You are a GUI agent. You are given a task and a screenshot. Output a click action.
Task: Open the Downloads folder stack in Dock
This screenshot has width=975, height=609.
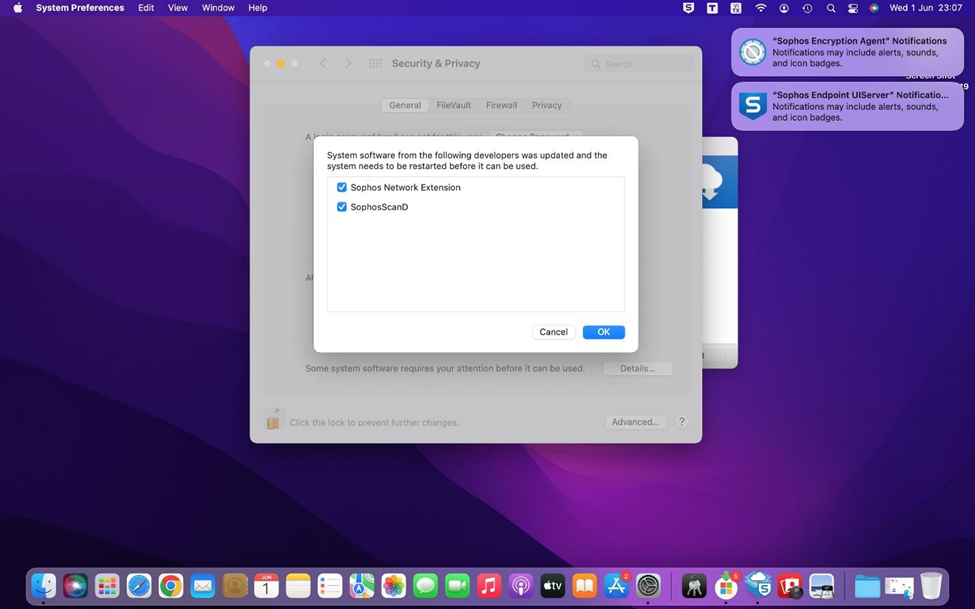(867, 586)
